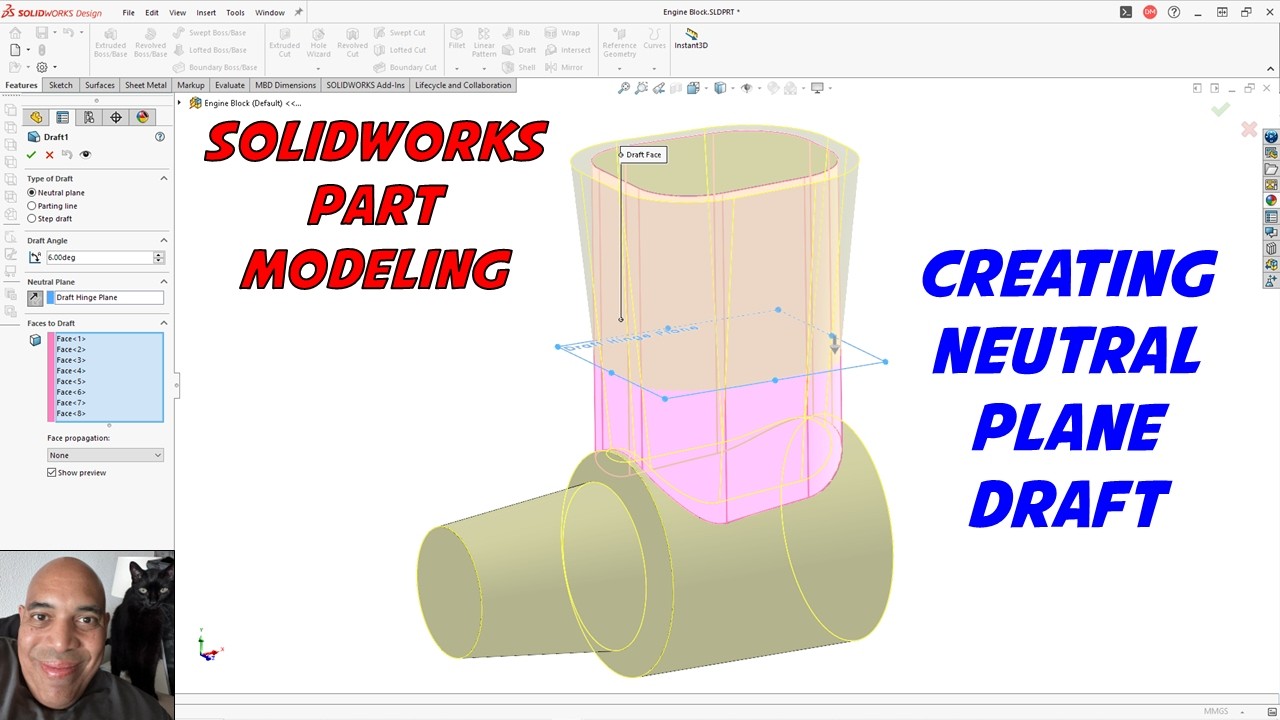Open Design Library task pane icon
The height and width of the screenshot is (720, 1280).
(1271, 153)
